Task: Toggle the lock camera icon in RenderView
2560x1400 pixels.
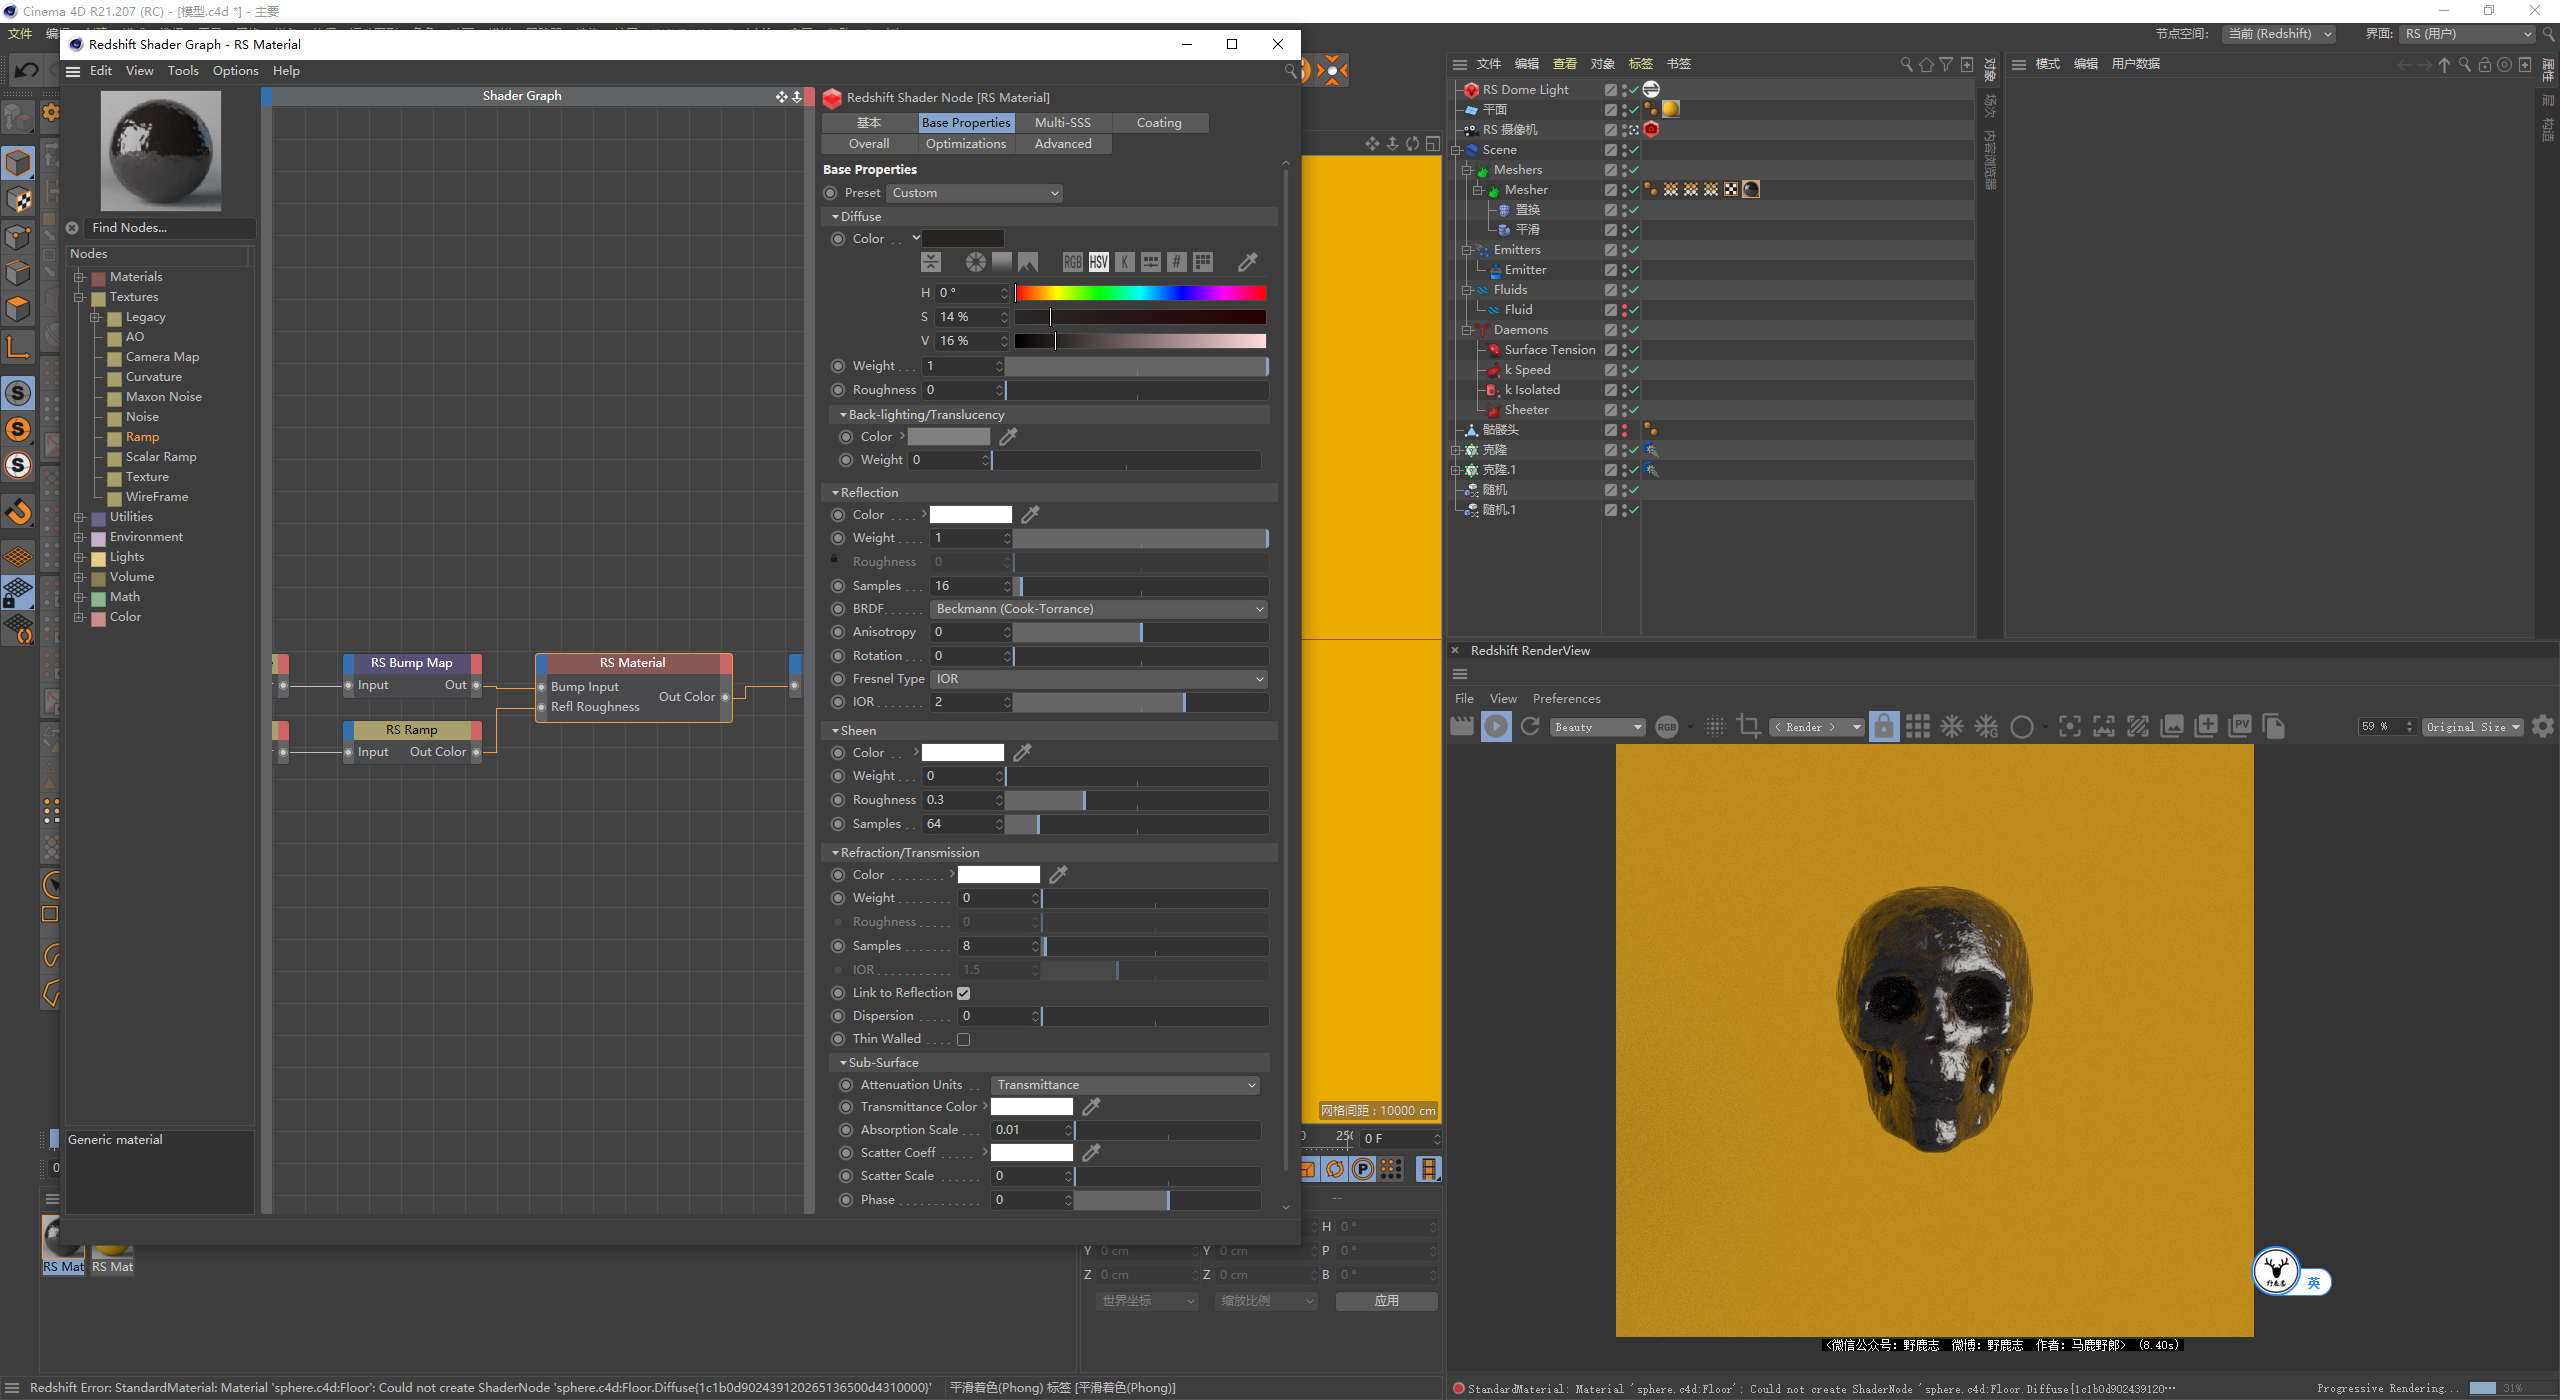Action: coord(1884,727)
